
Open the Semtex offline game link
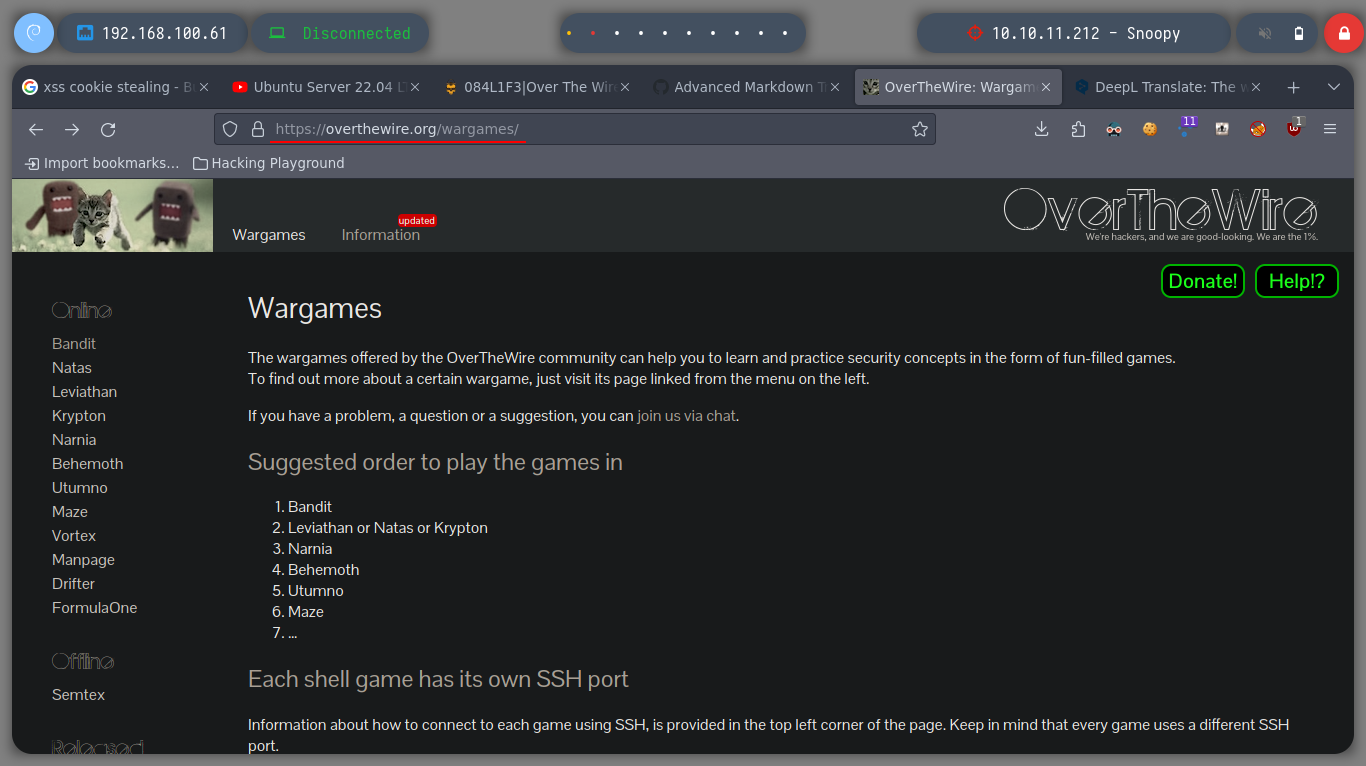click(78, 694)
